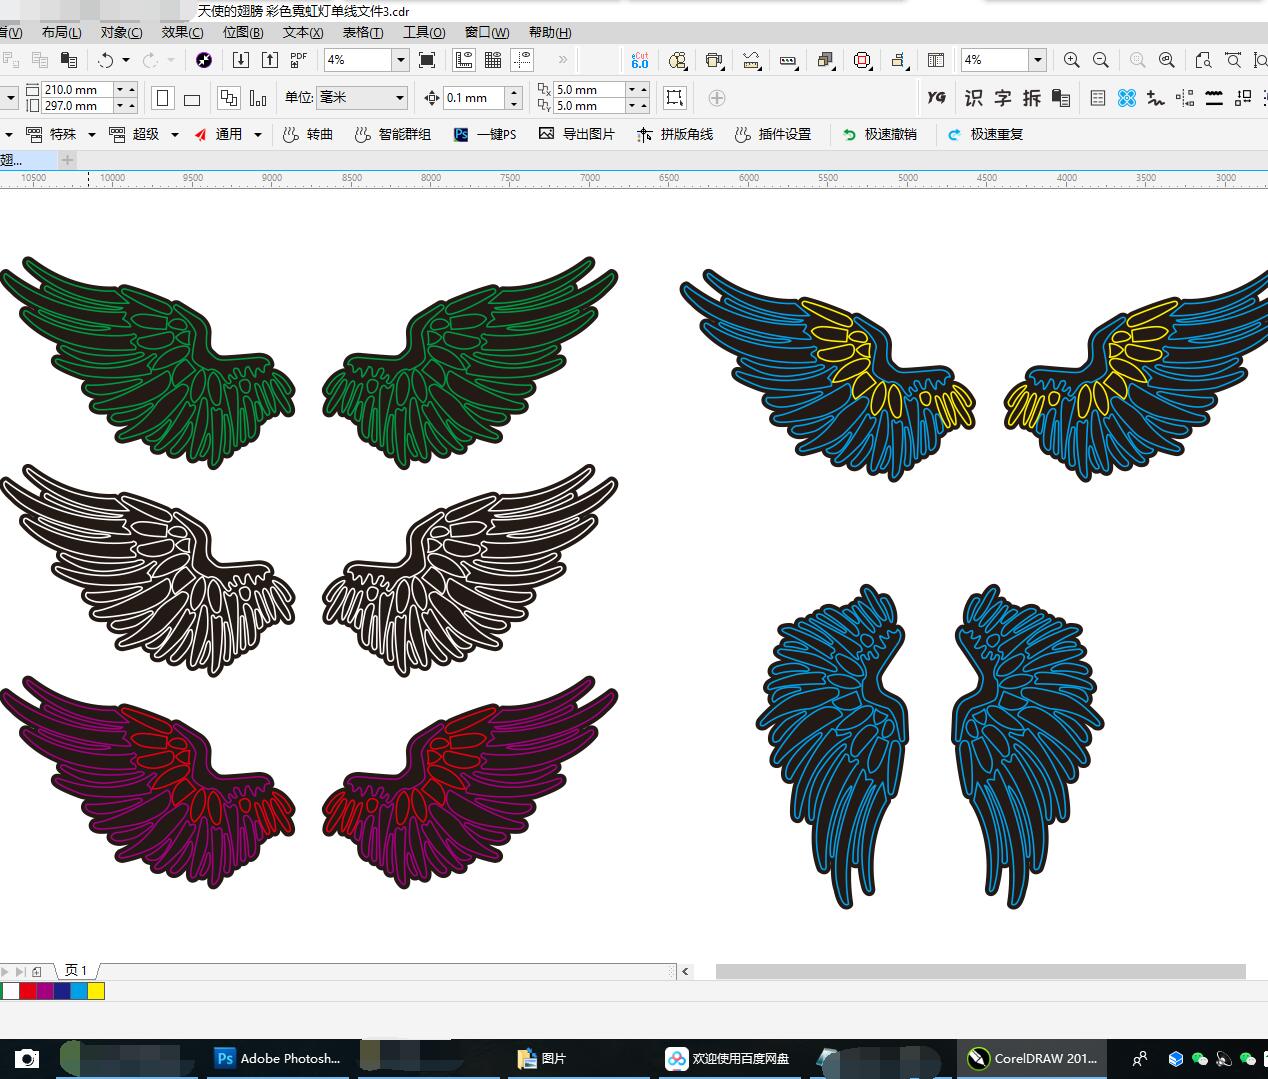Click the undo arrow icon
The width and height of the screenshot is (1268, 1079).
pos(106,60)
